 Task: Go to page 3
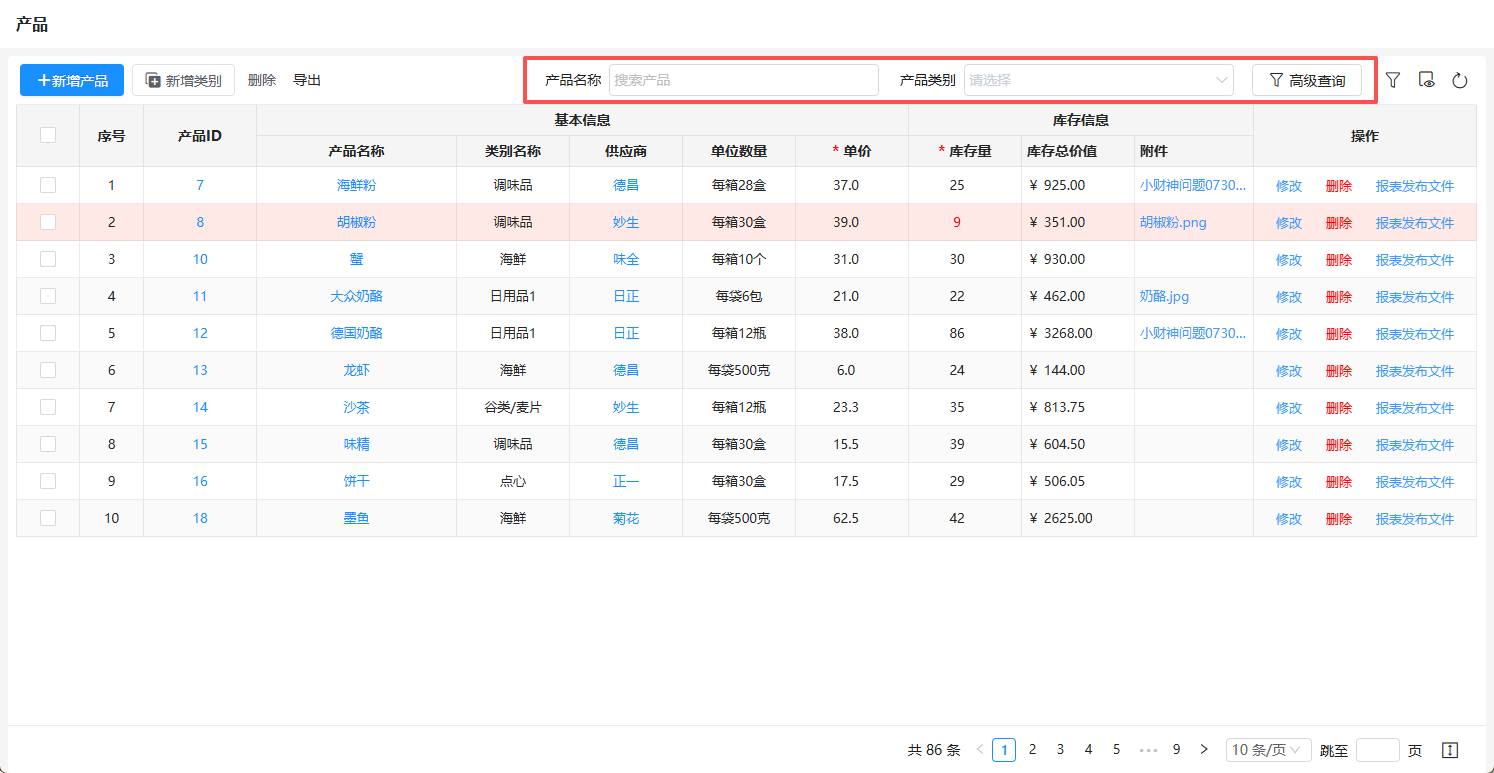1060,749
